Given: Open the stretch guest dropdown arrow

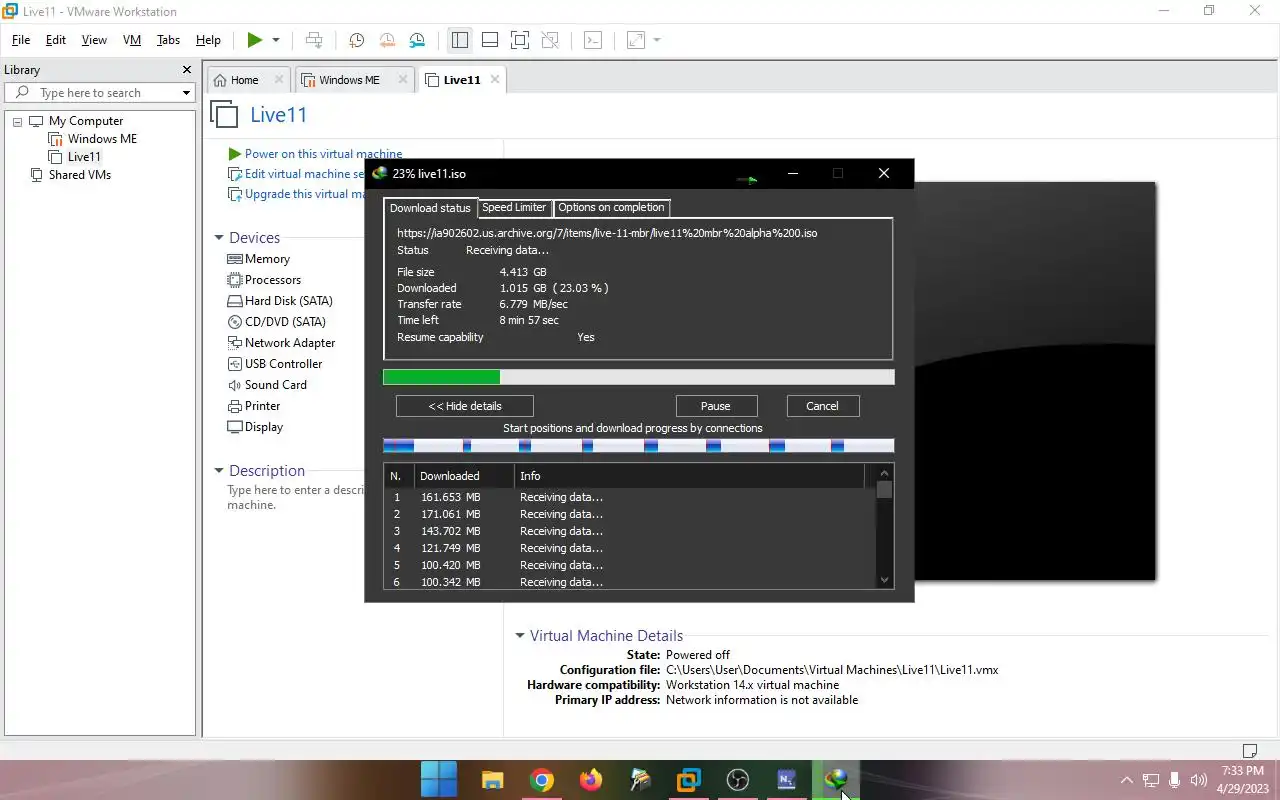Looking at the screenshot, I should click(x=657, y=40).
